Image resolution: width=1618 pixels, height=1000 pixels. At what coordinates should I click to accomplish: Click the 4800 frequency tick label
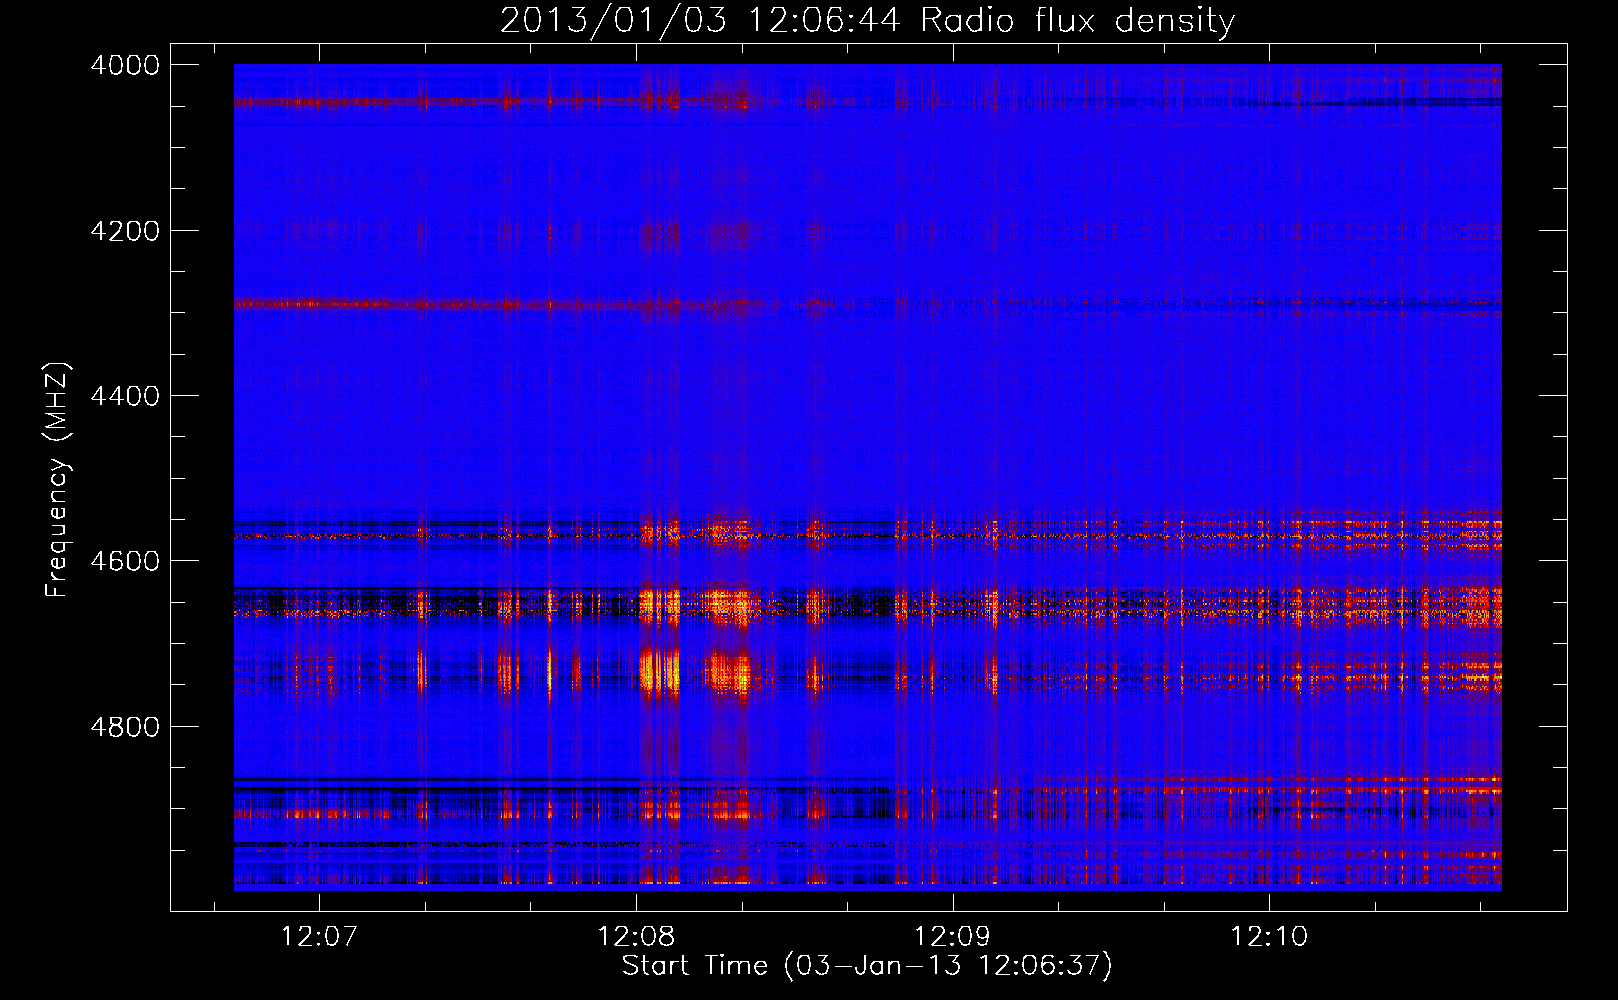point(125,727)
